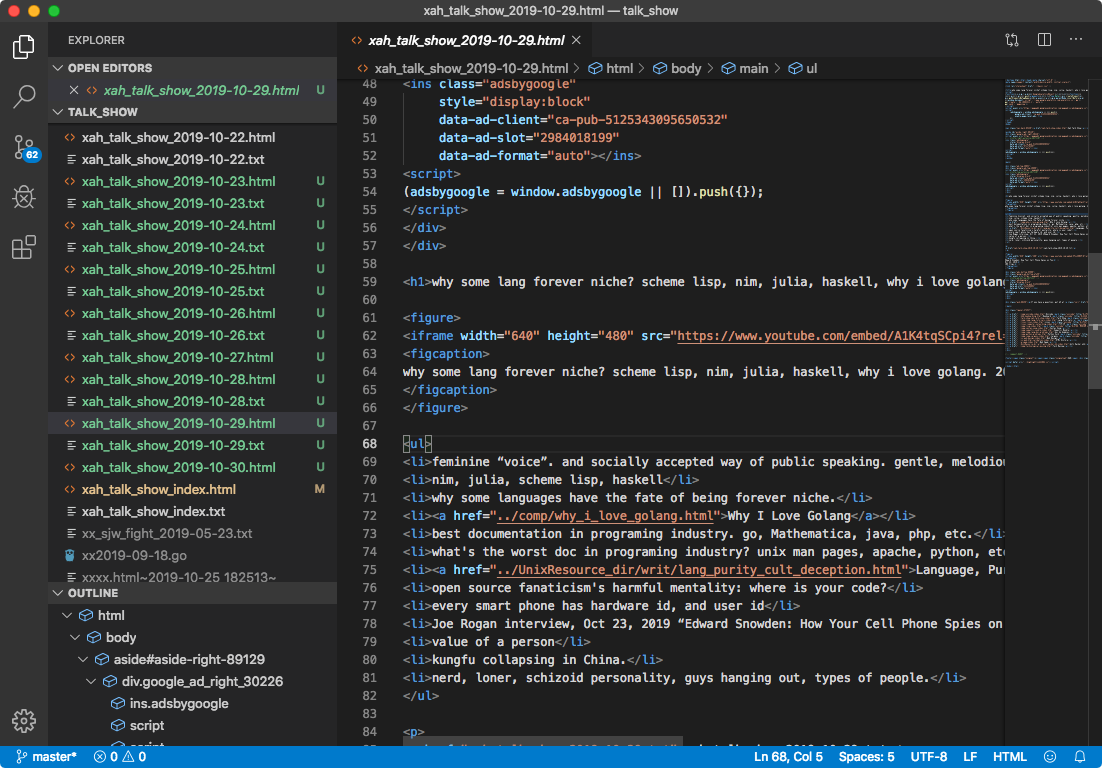Viewport: 1102px width, 768px height.
Task: Select ins.adsbygoogle in Outline
Action: (x=179, y=703)
